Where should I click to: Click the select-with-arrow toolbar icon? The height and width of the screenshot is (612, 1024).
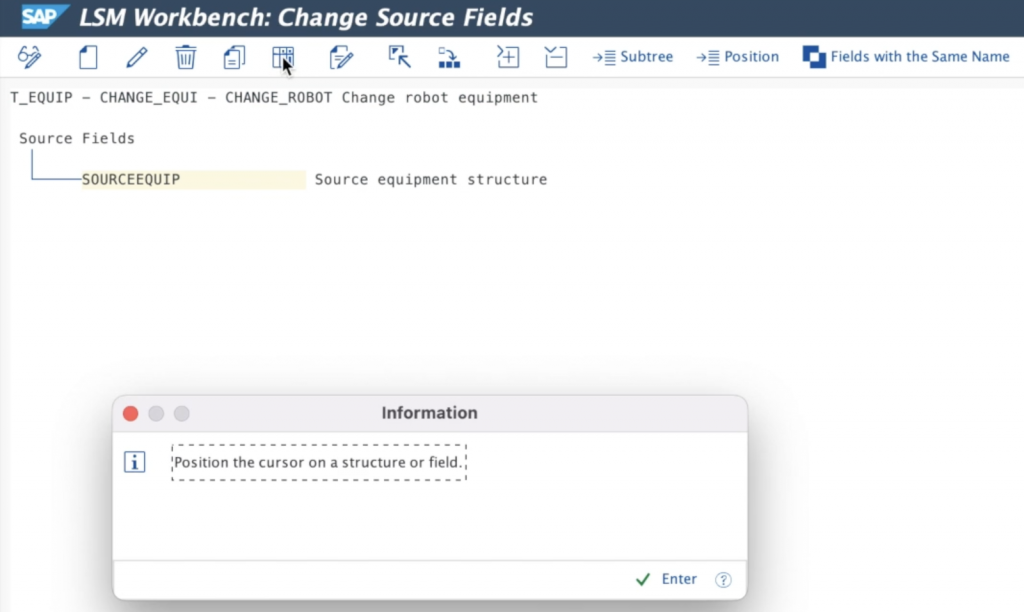(x=400, y=57)
